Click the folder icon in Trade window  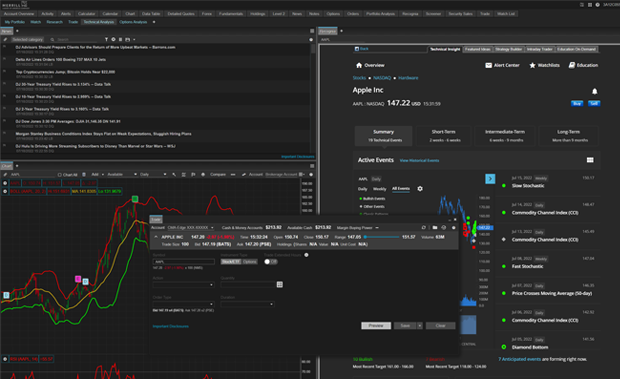click(x=435, y=228)
